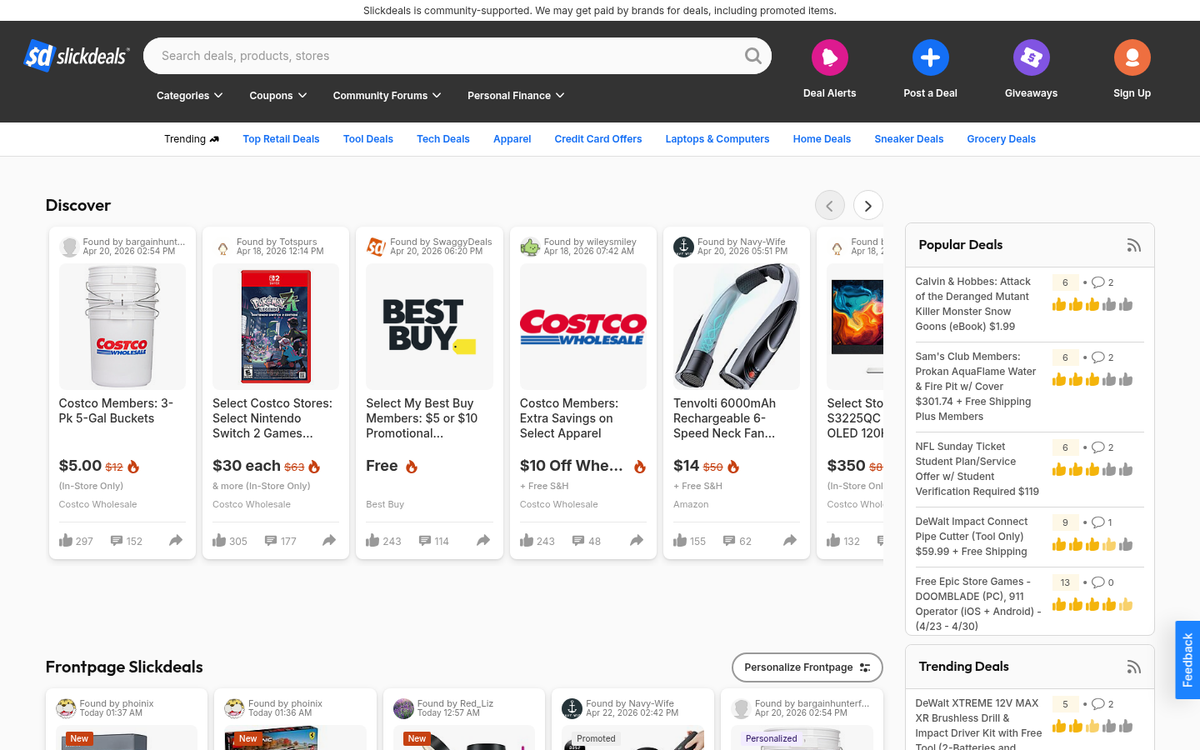
Task: Expand the Categories dropdown
Action: pos(189,95)
